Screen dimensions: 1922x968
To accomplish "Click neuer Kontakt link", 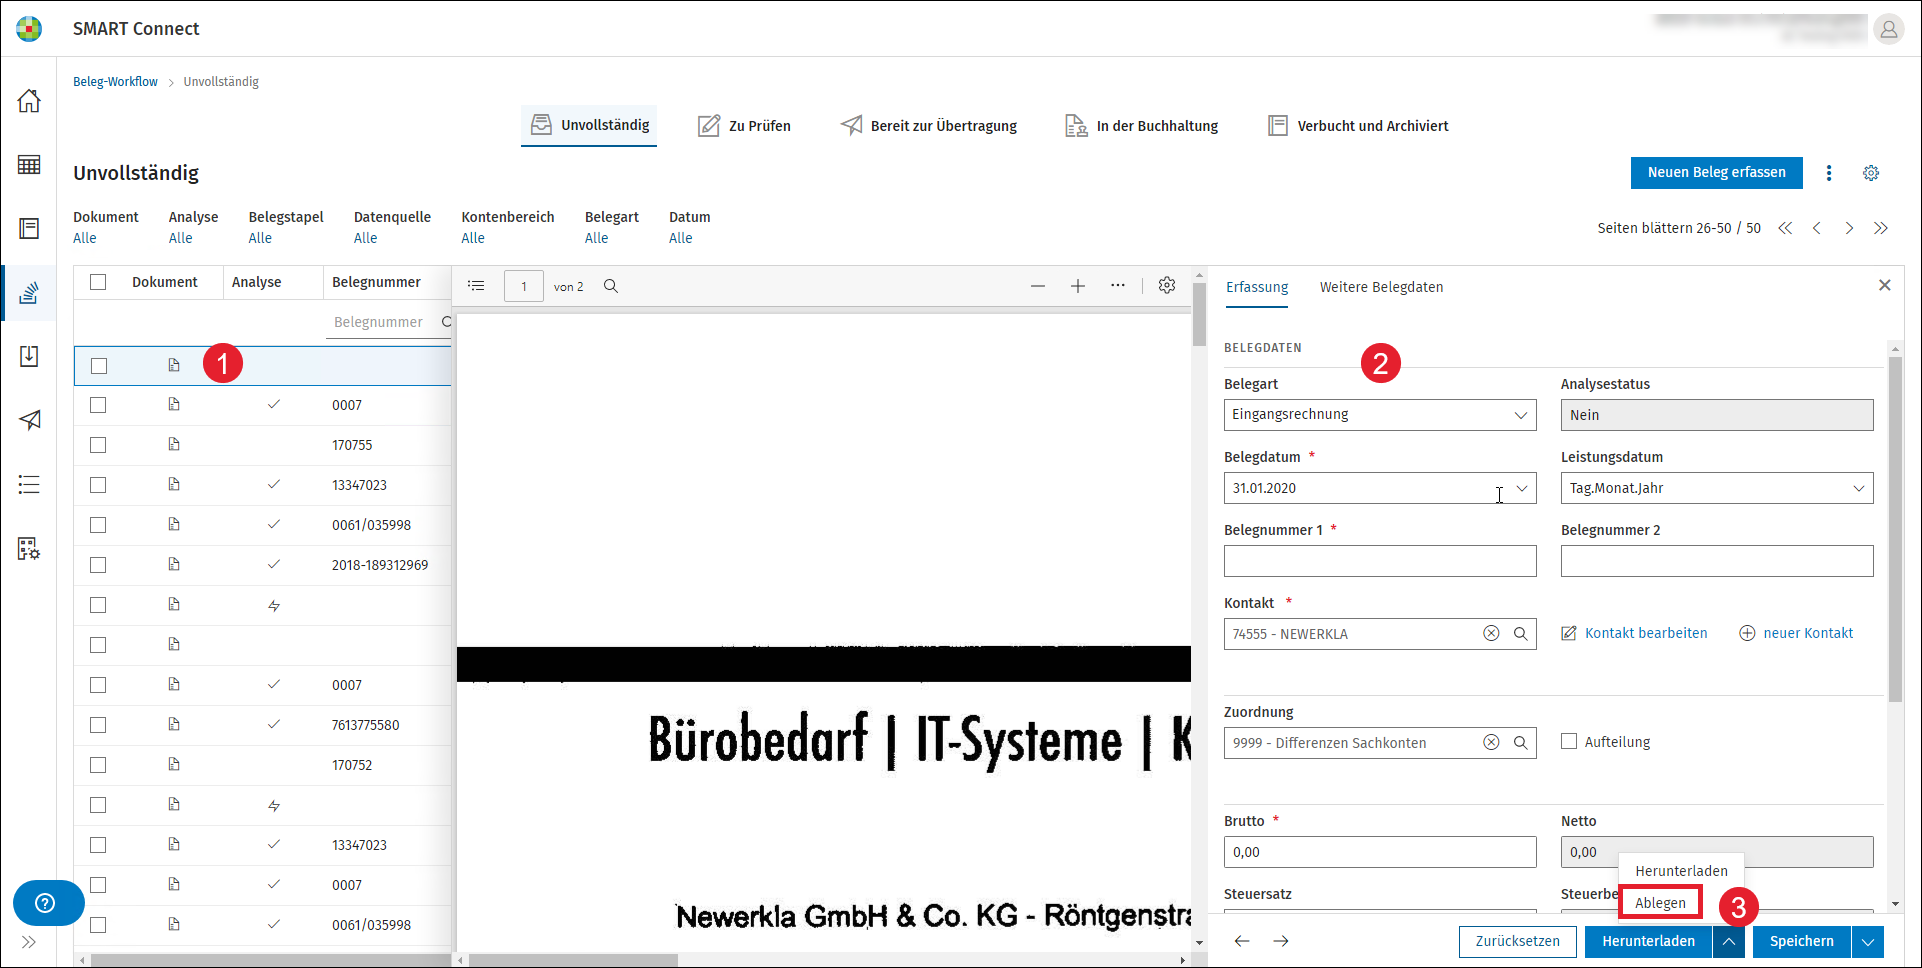I will click(1796, 633).
